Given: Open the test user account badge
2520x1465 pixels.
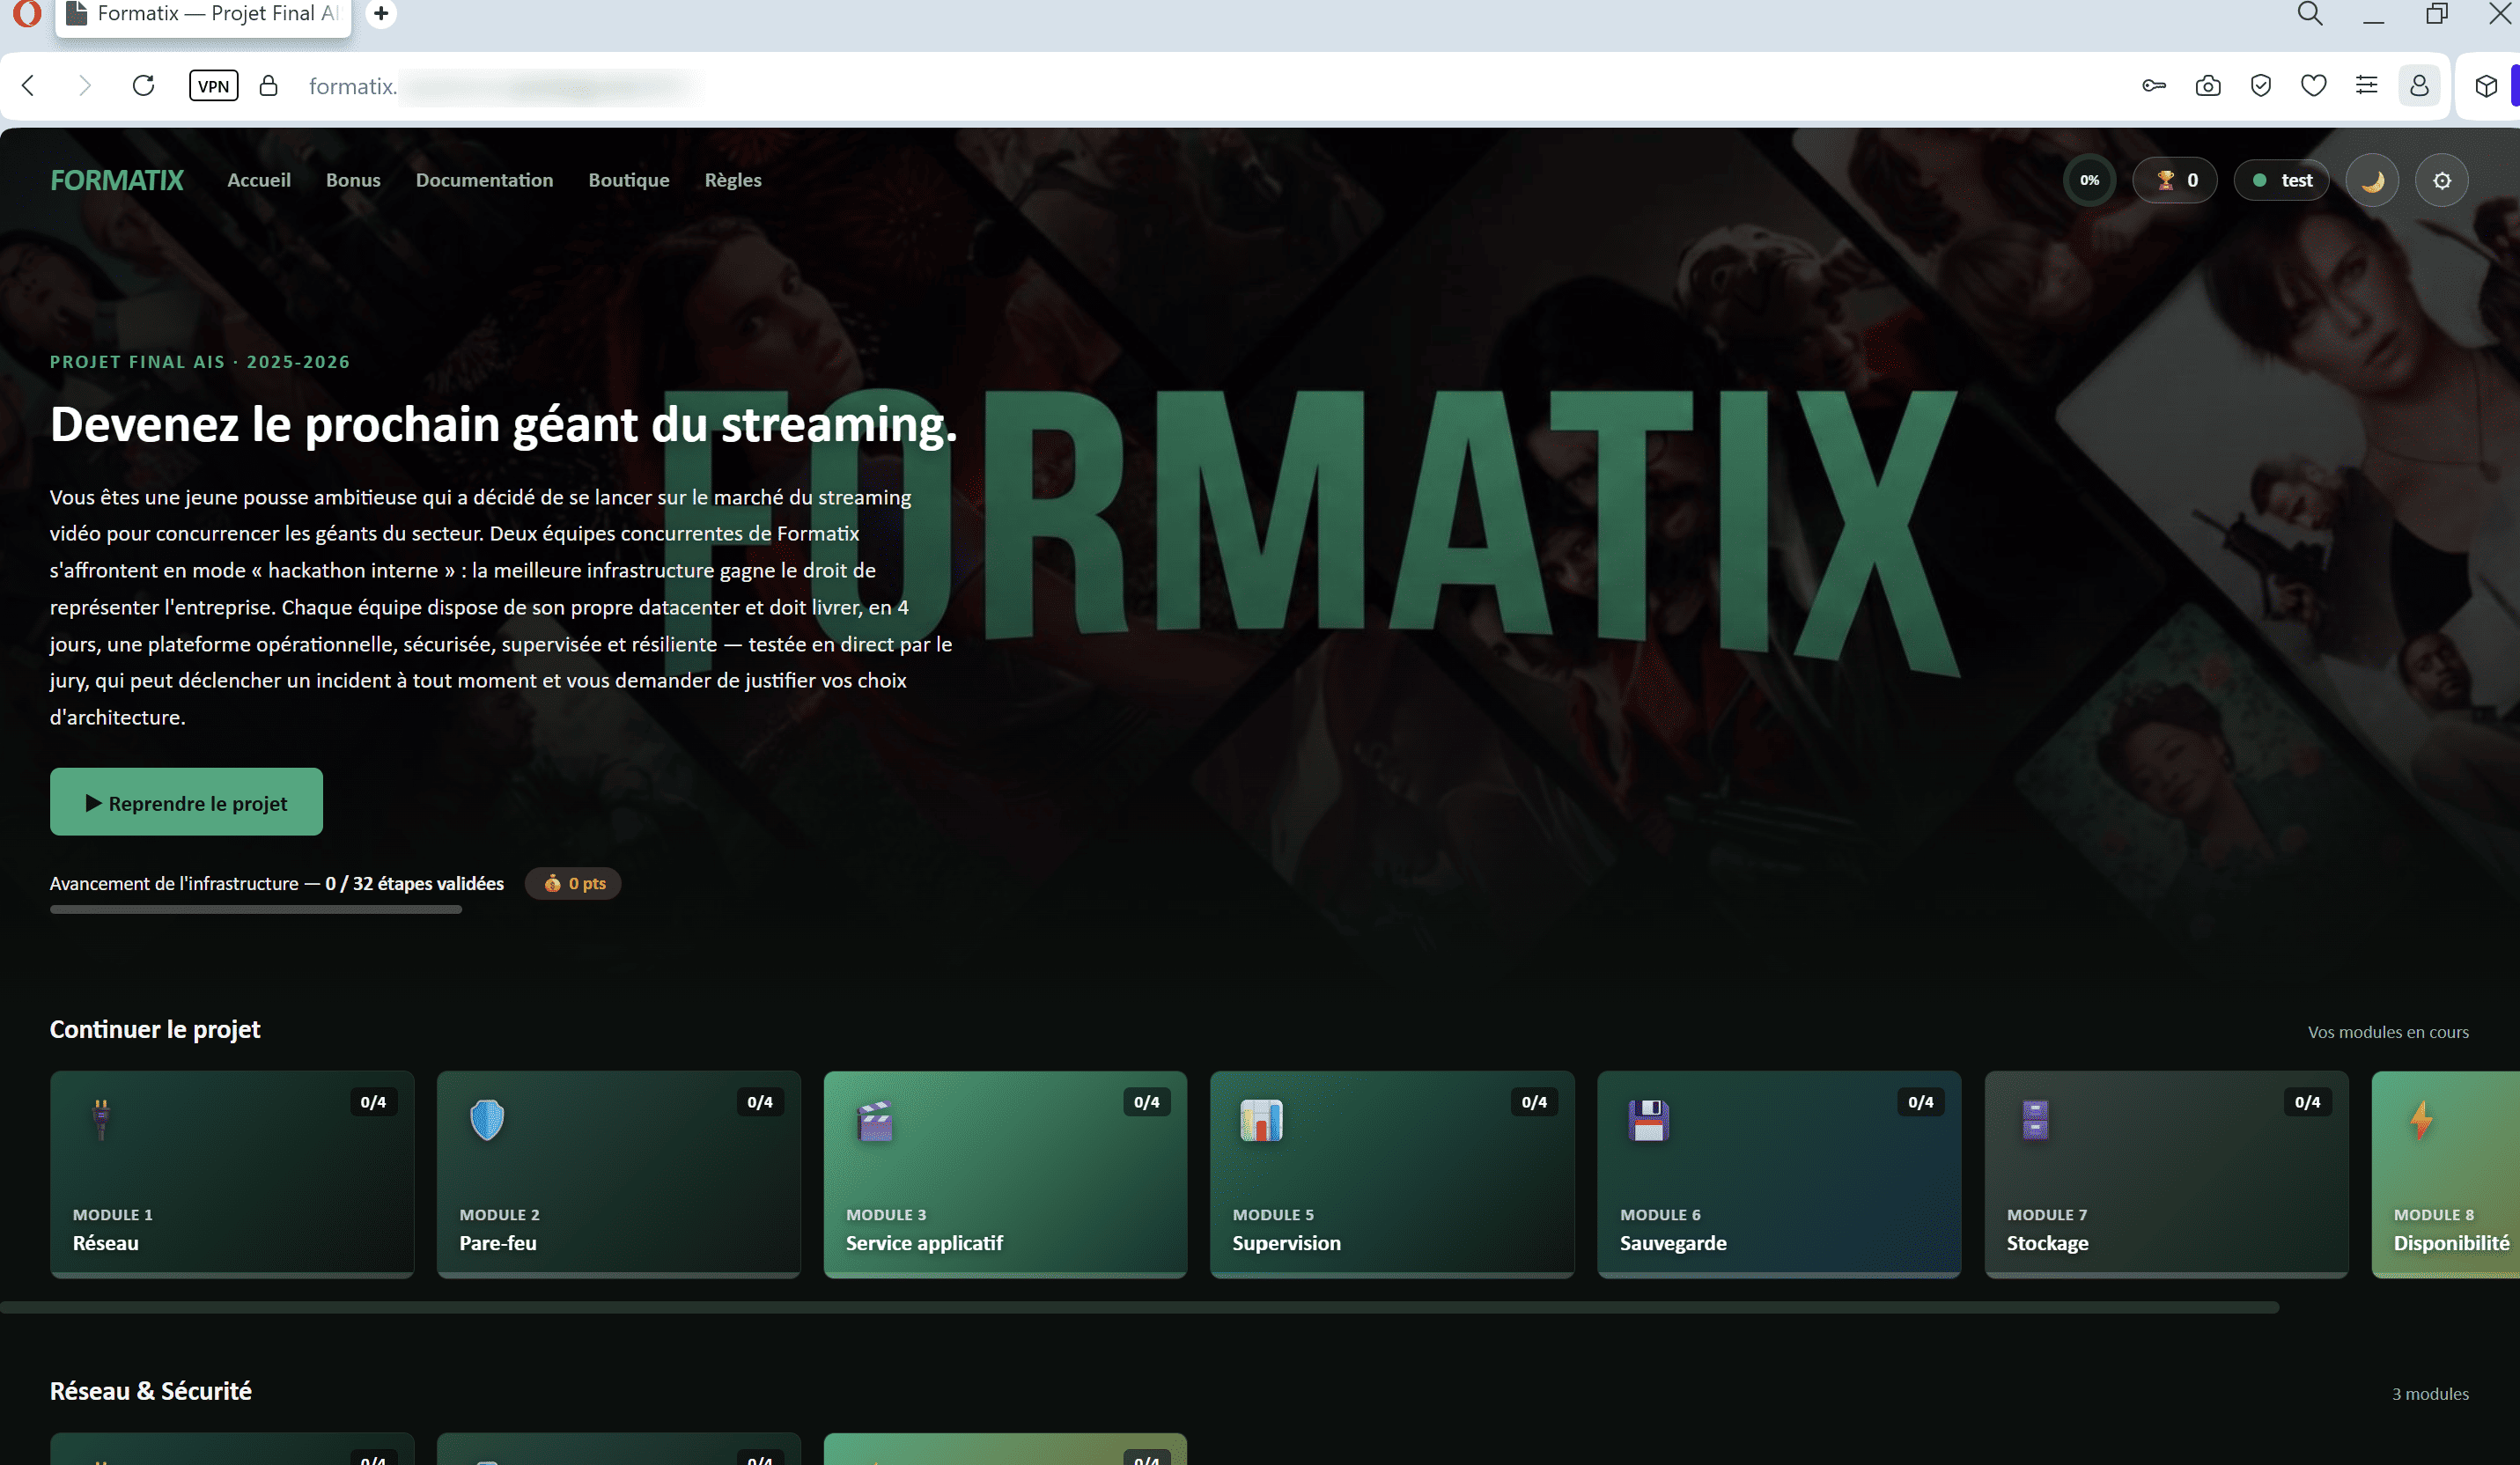Looking at the screenshot, I should (x=2281, y=181).
